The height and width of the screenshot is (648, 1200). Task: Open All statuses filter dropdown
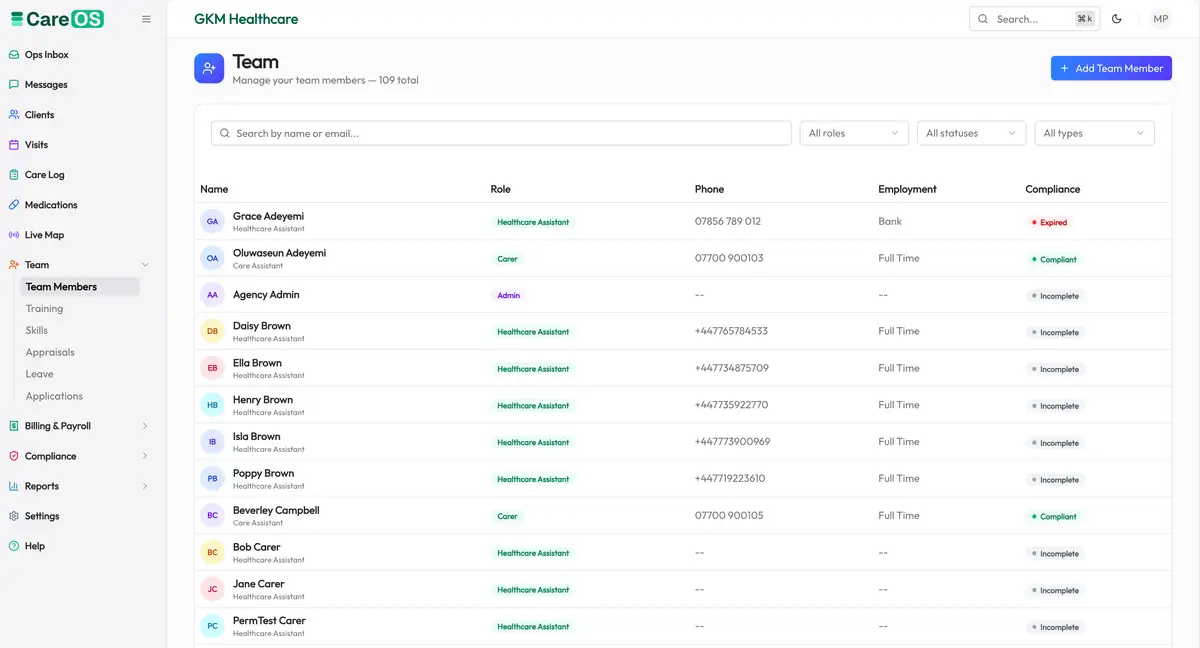[x=971, y=133]
